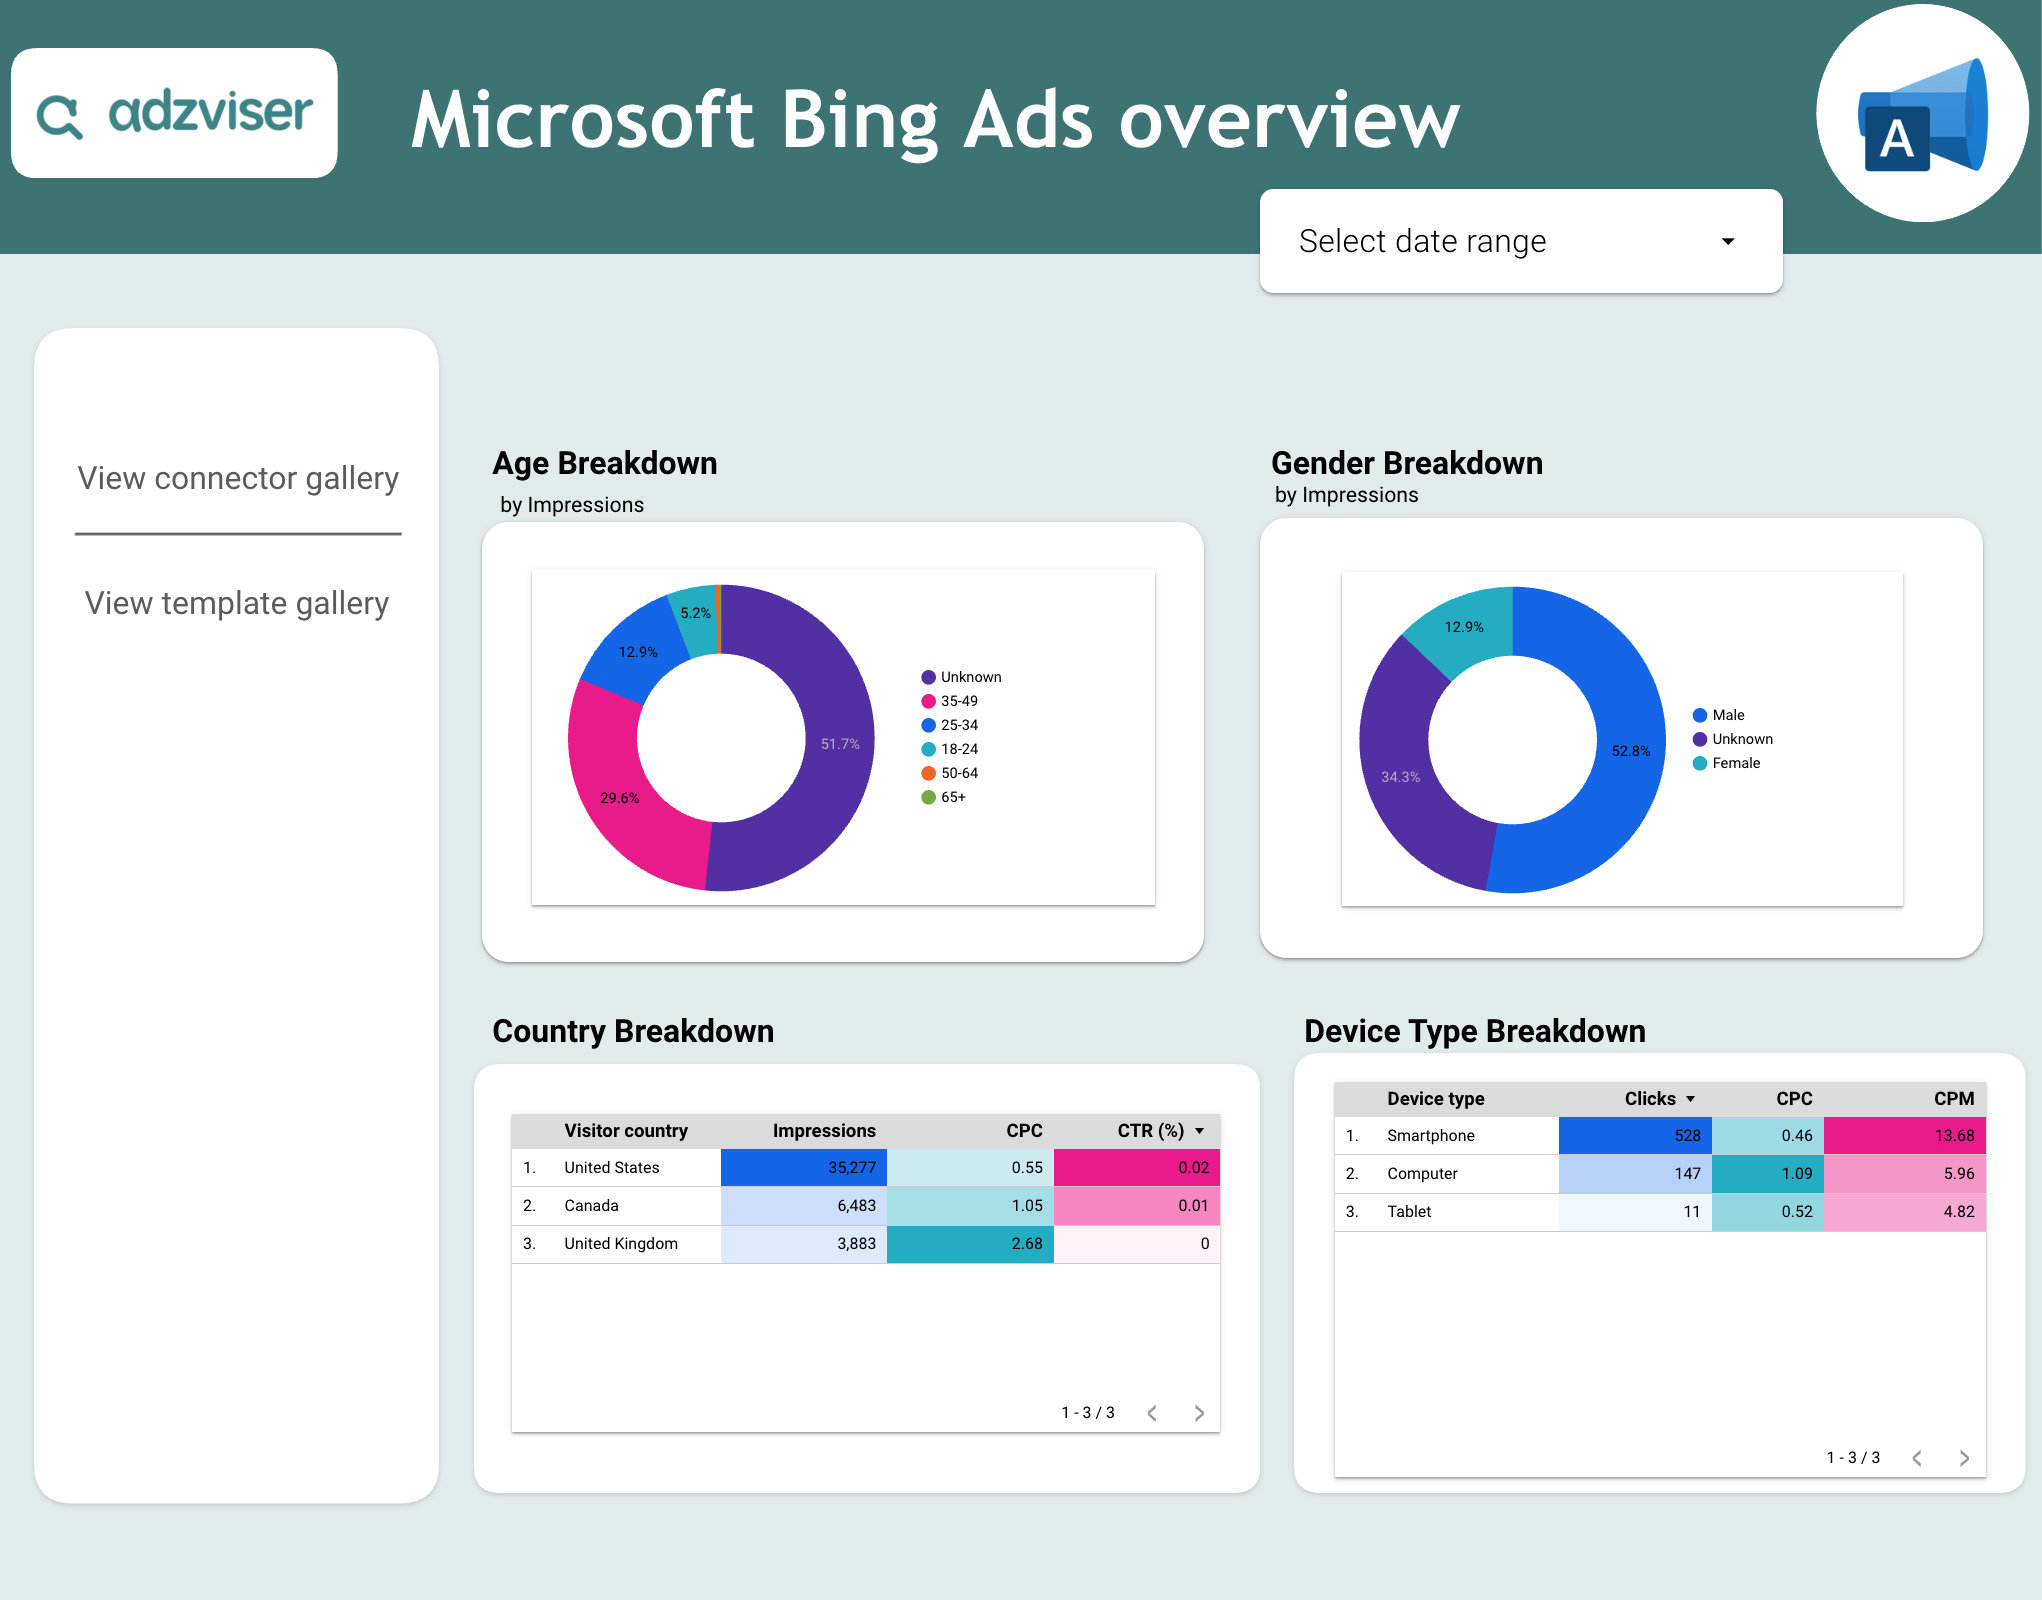Select the 65+ legend entry

[943, 797]
